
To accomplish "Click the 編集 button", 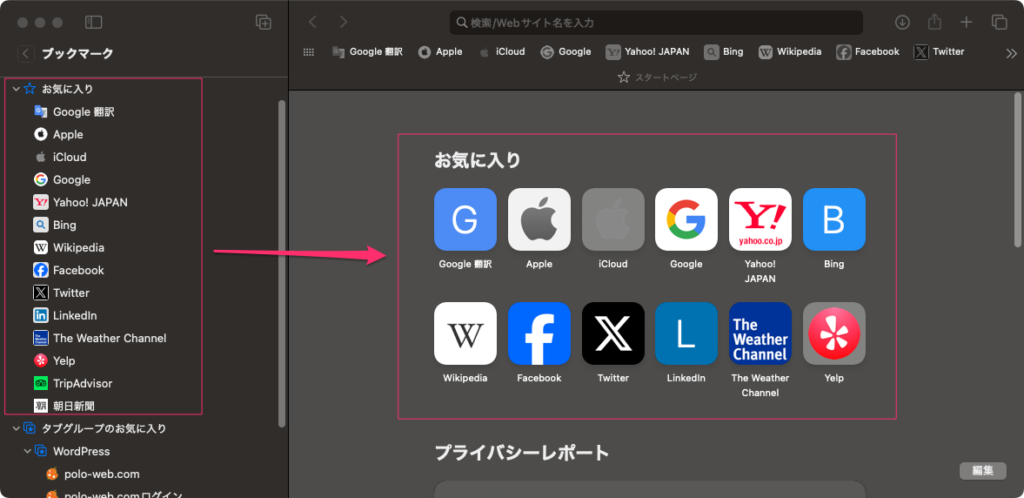I will pos(982,470).
